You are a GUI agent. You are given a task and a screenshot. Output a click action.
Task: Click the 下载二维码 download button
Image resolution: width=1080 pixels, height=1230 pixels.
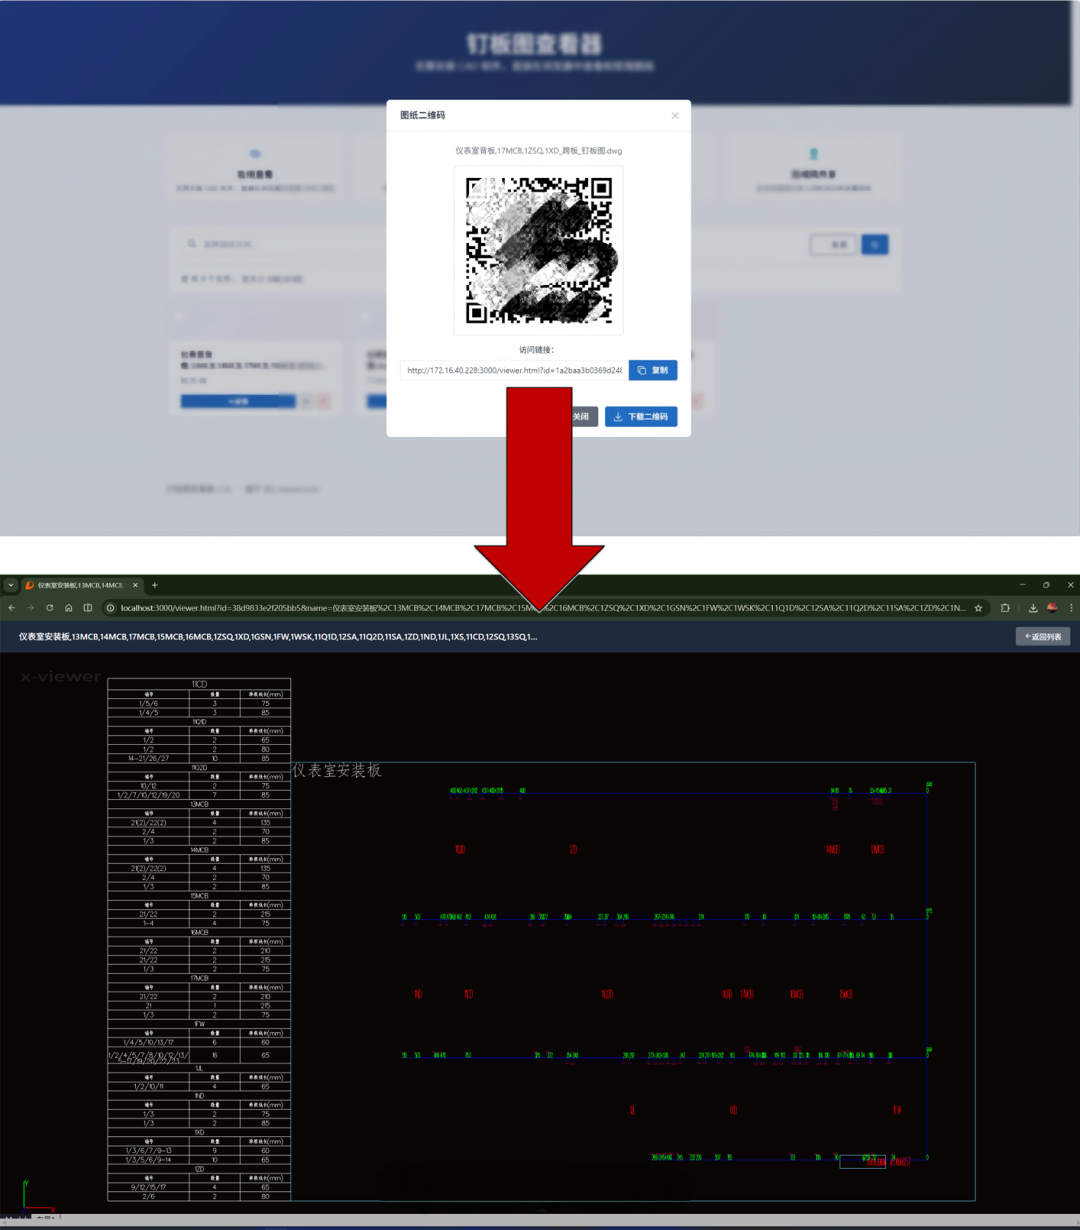(641, 416)
